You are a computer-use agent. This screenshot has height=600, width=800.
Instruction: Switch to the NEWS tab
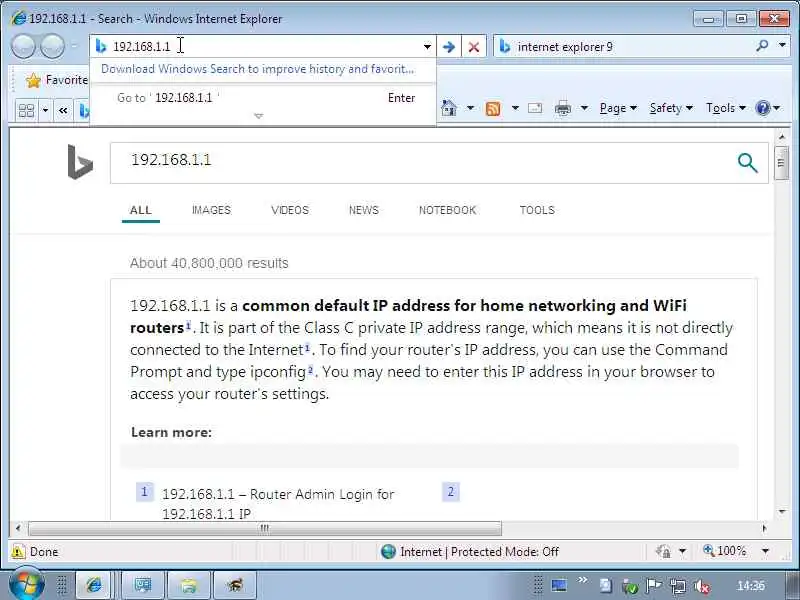click(x=364, y=210)
